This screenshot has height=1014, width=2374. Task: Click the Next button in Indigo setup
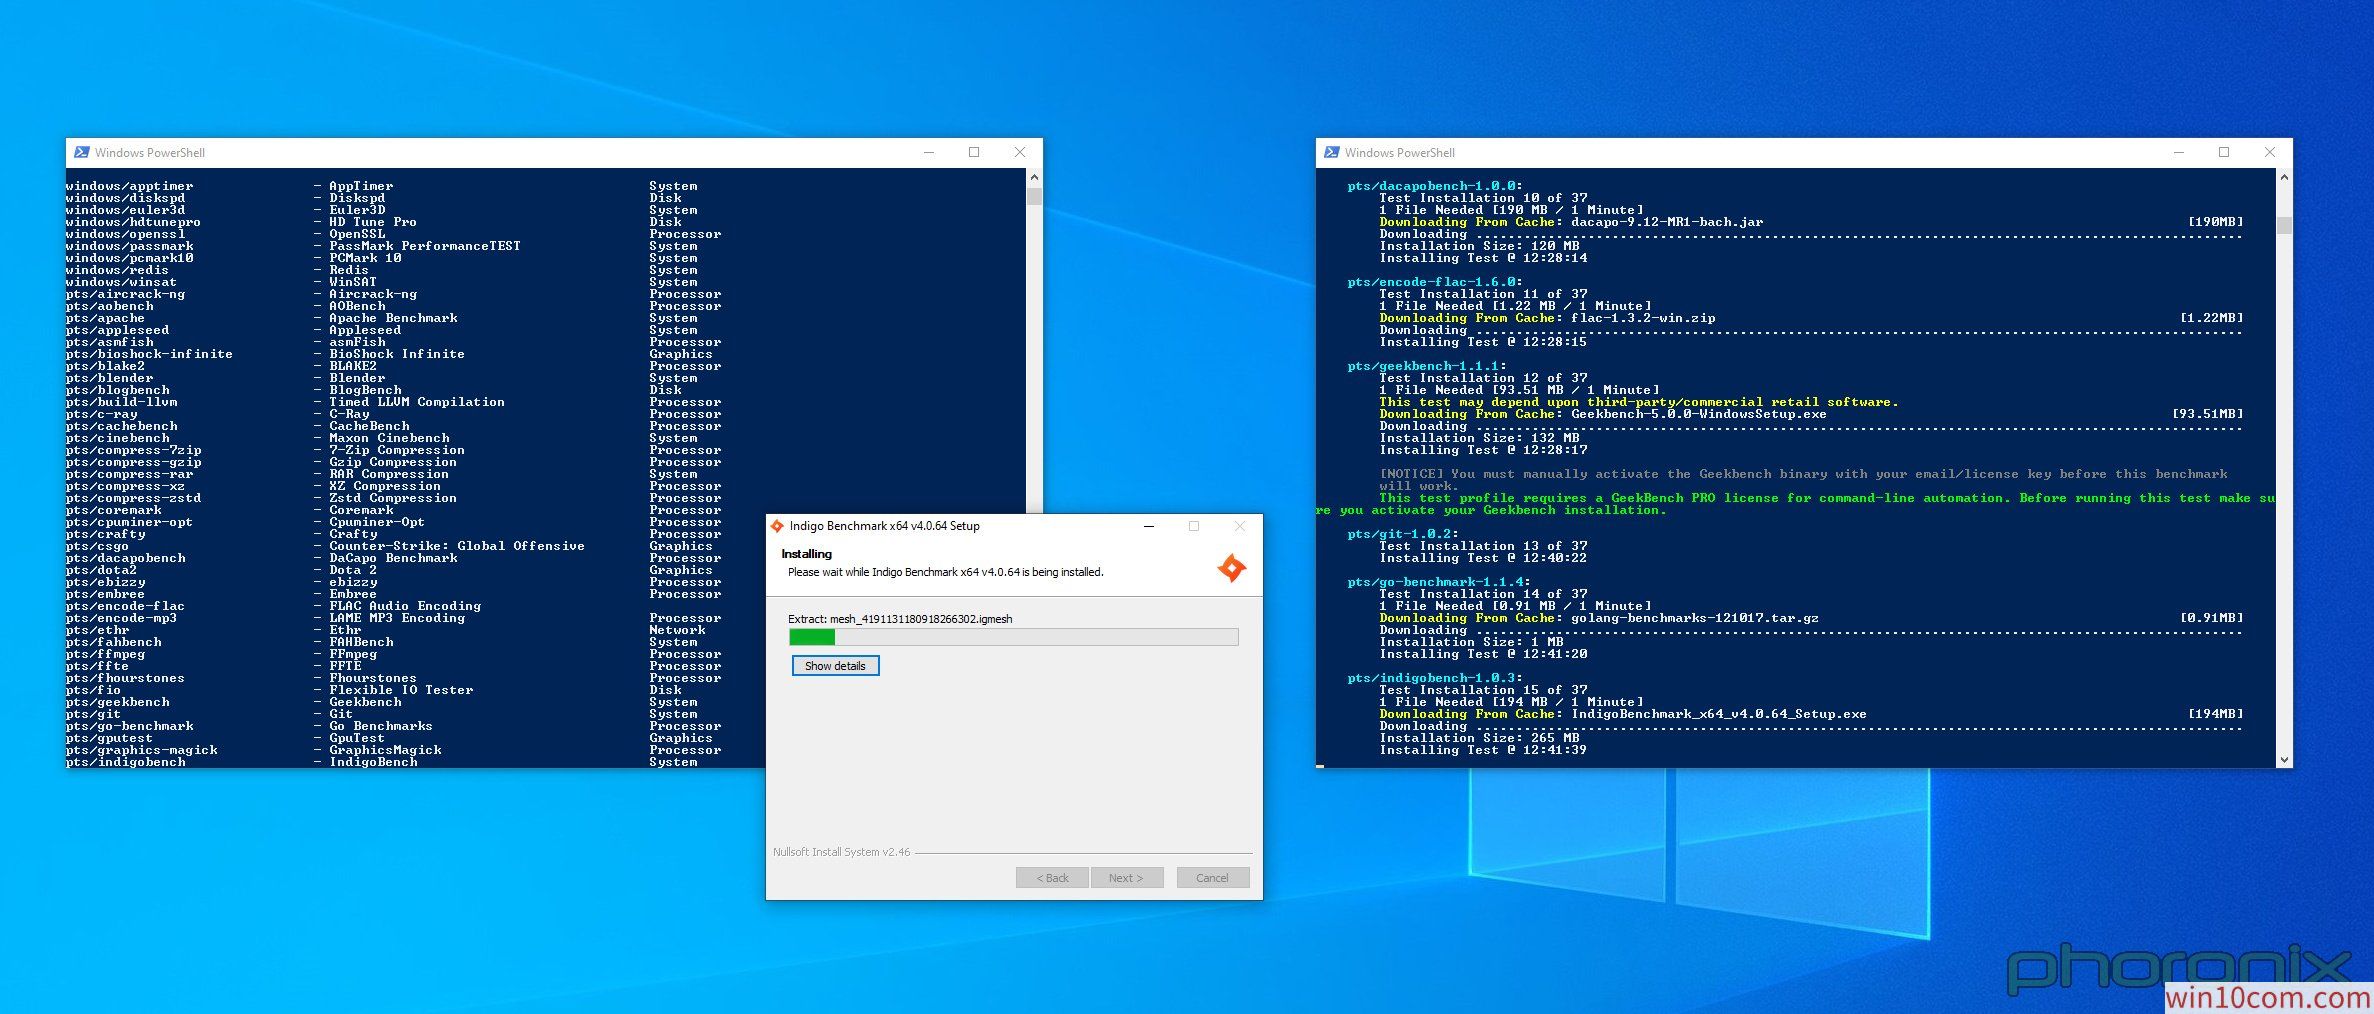click(1127, 878)
